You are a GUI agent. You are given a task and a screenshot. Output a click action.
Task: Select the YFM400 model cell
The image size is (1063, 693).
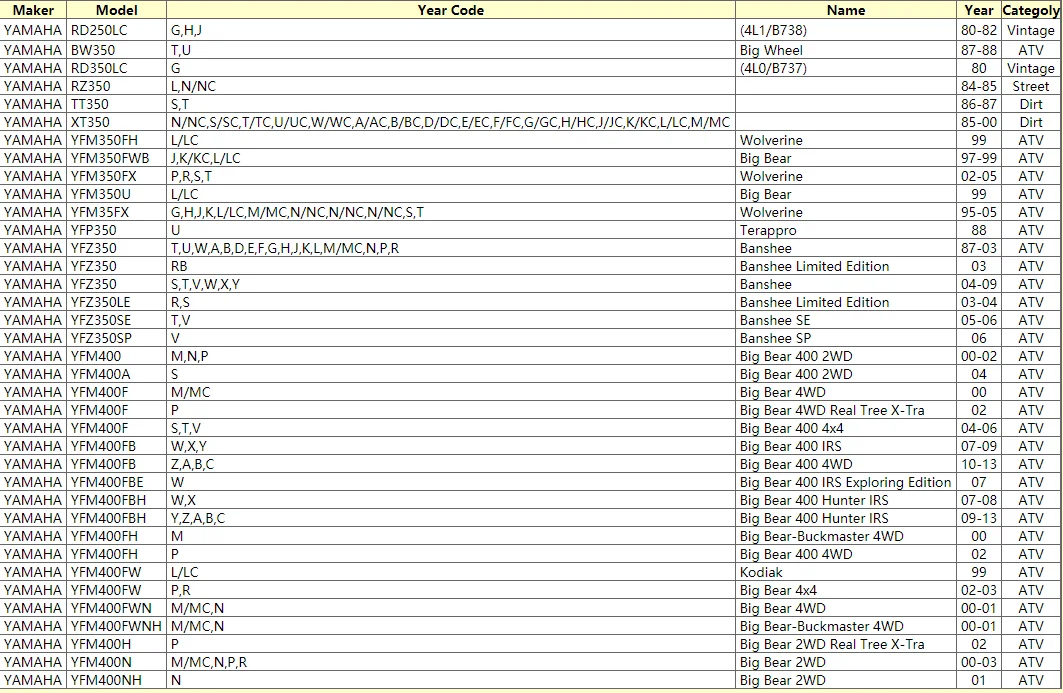[x=117, y=356]
